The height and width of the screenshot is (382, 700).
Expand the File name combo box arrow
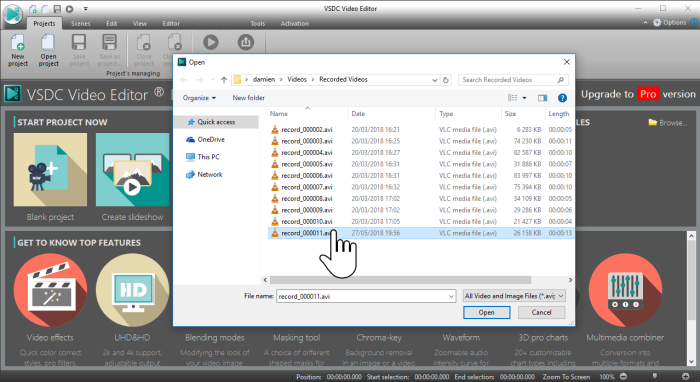click(451, 296)
